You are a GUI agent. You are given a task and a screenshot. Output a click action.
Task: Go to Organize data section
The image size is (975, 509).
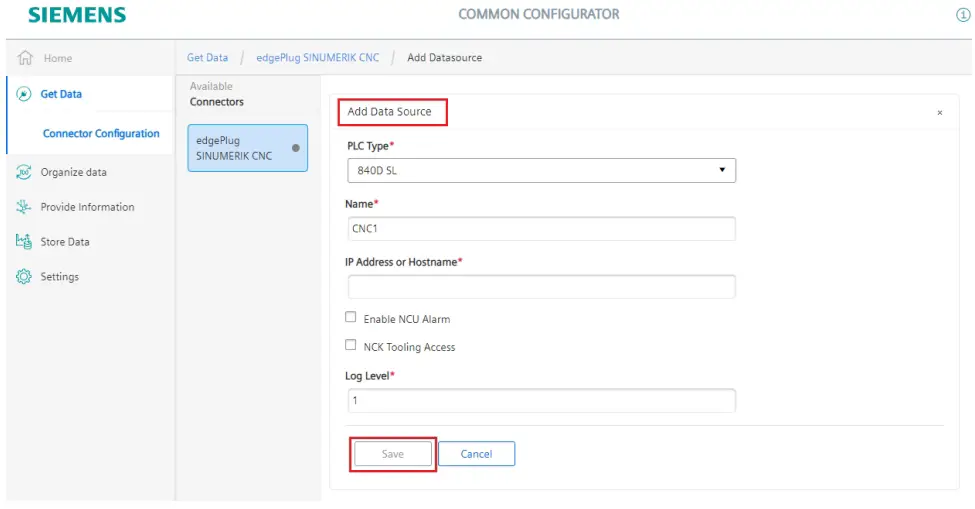(73, 172)
